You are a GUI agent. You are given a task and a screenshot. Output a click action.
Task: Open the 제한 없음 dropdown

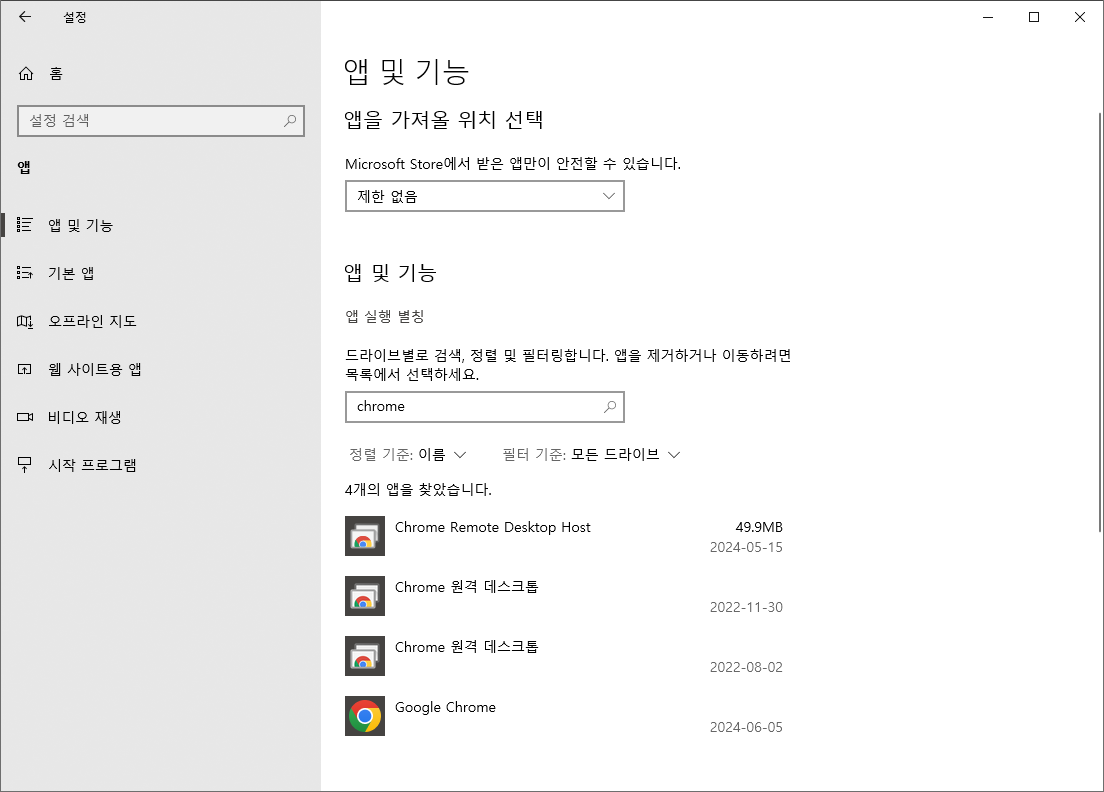(484, 196)
